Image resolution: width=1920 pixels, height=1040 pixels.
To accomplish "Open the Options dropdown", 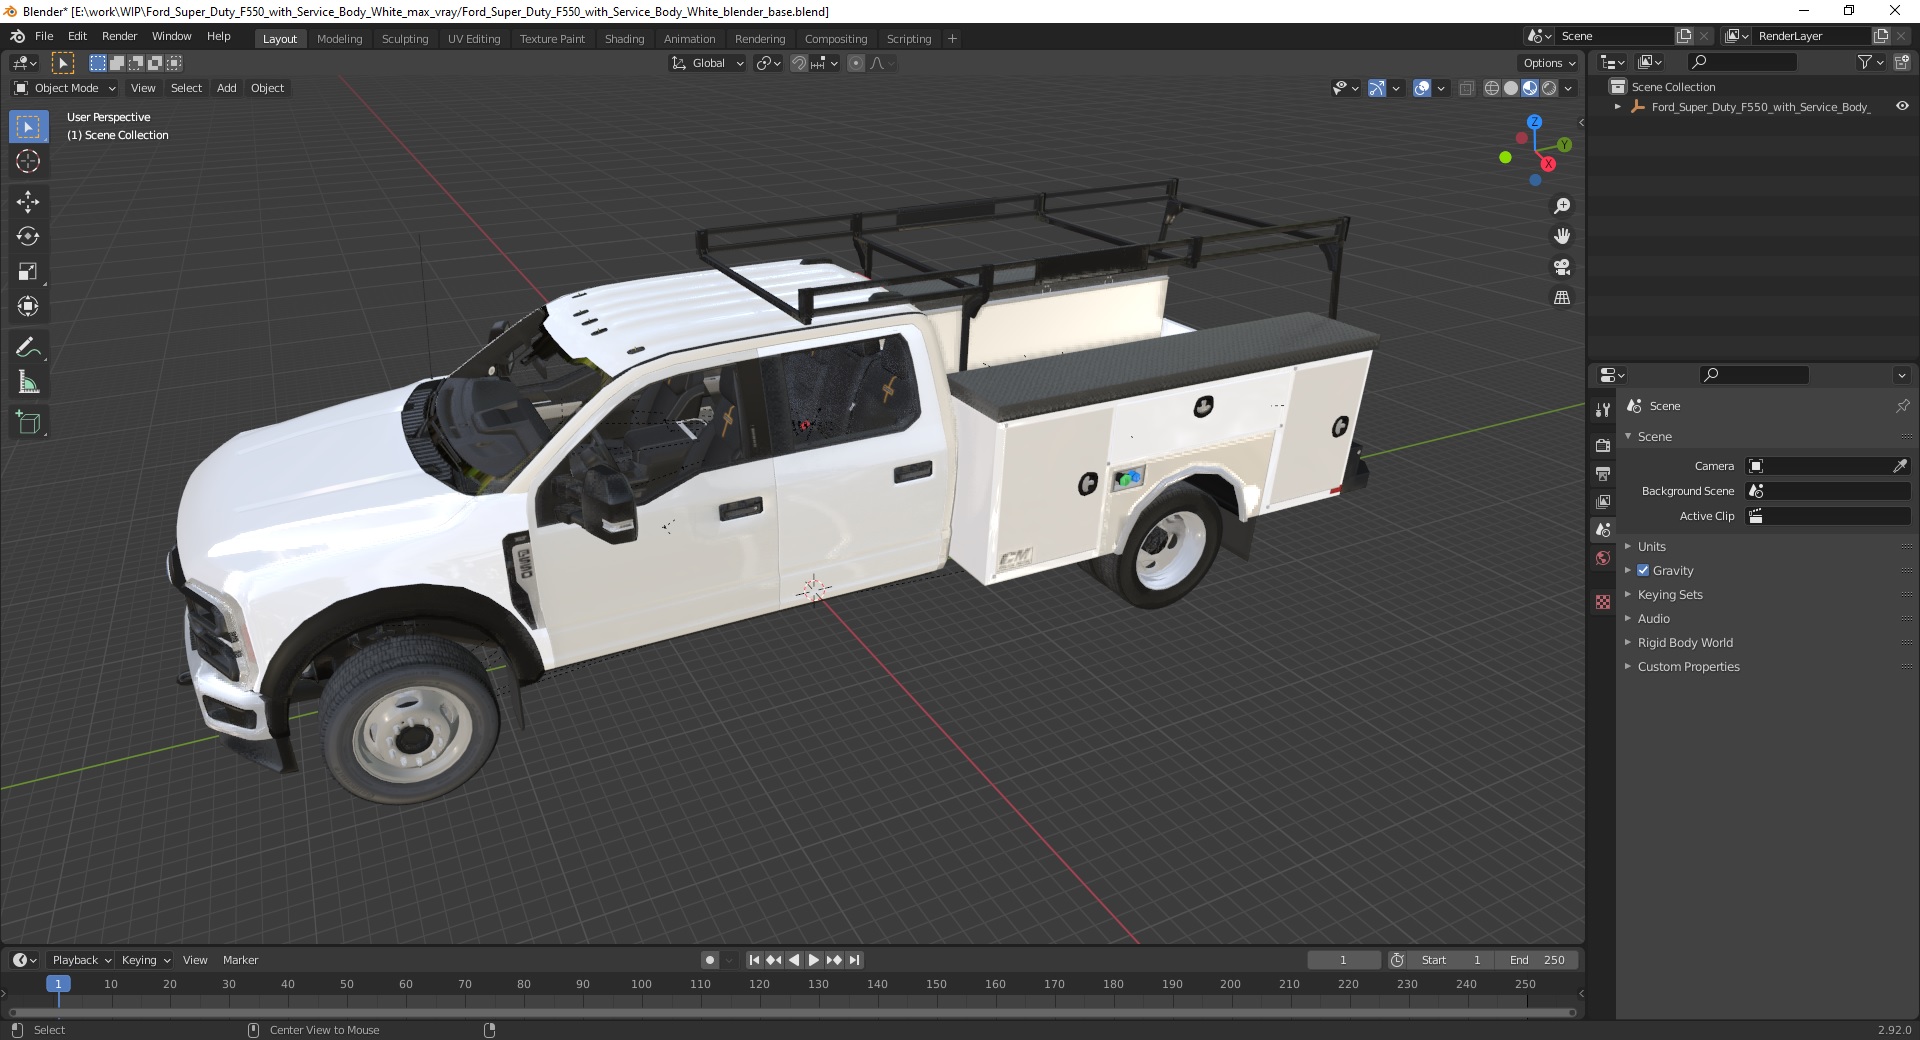I will pos(1548,63).
